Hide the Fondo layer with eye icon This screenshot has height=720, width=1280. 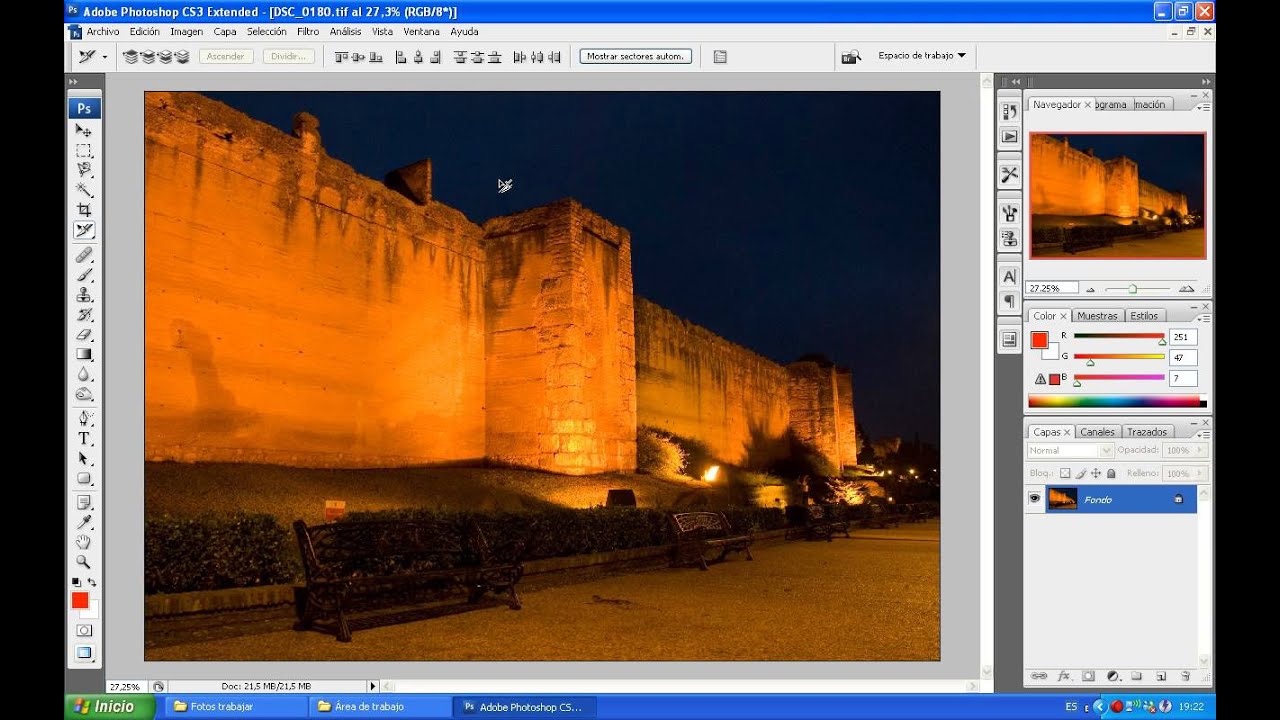point(1034,499)
